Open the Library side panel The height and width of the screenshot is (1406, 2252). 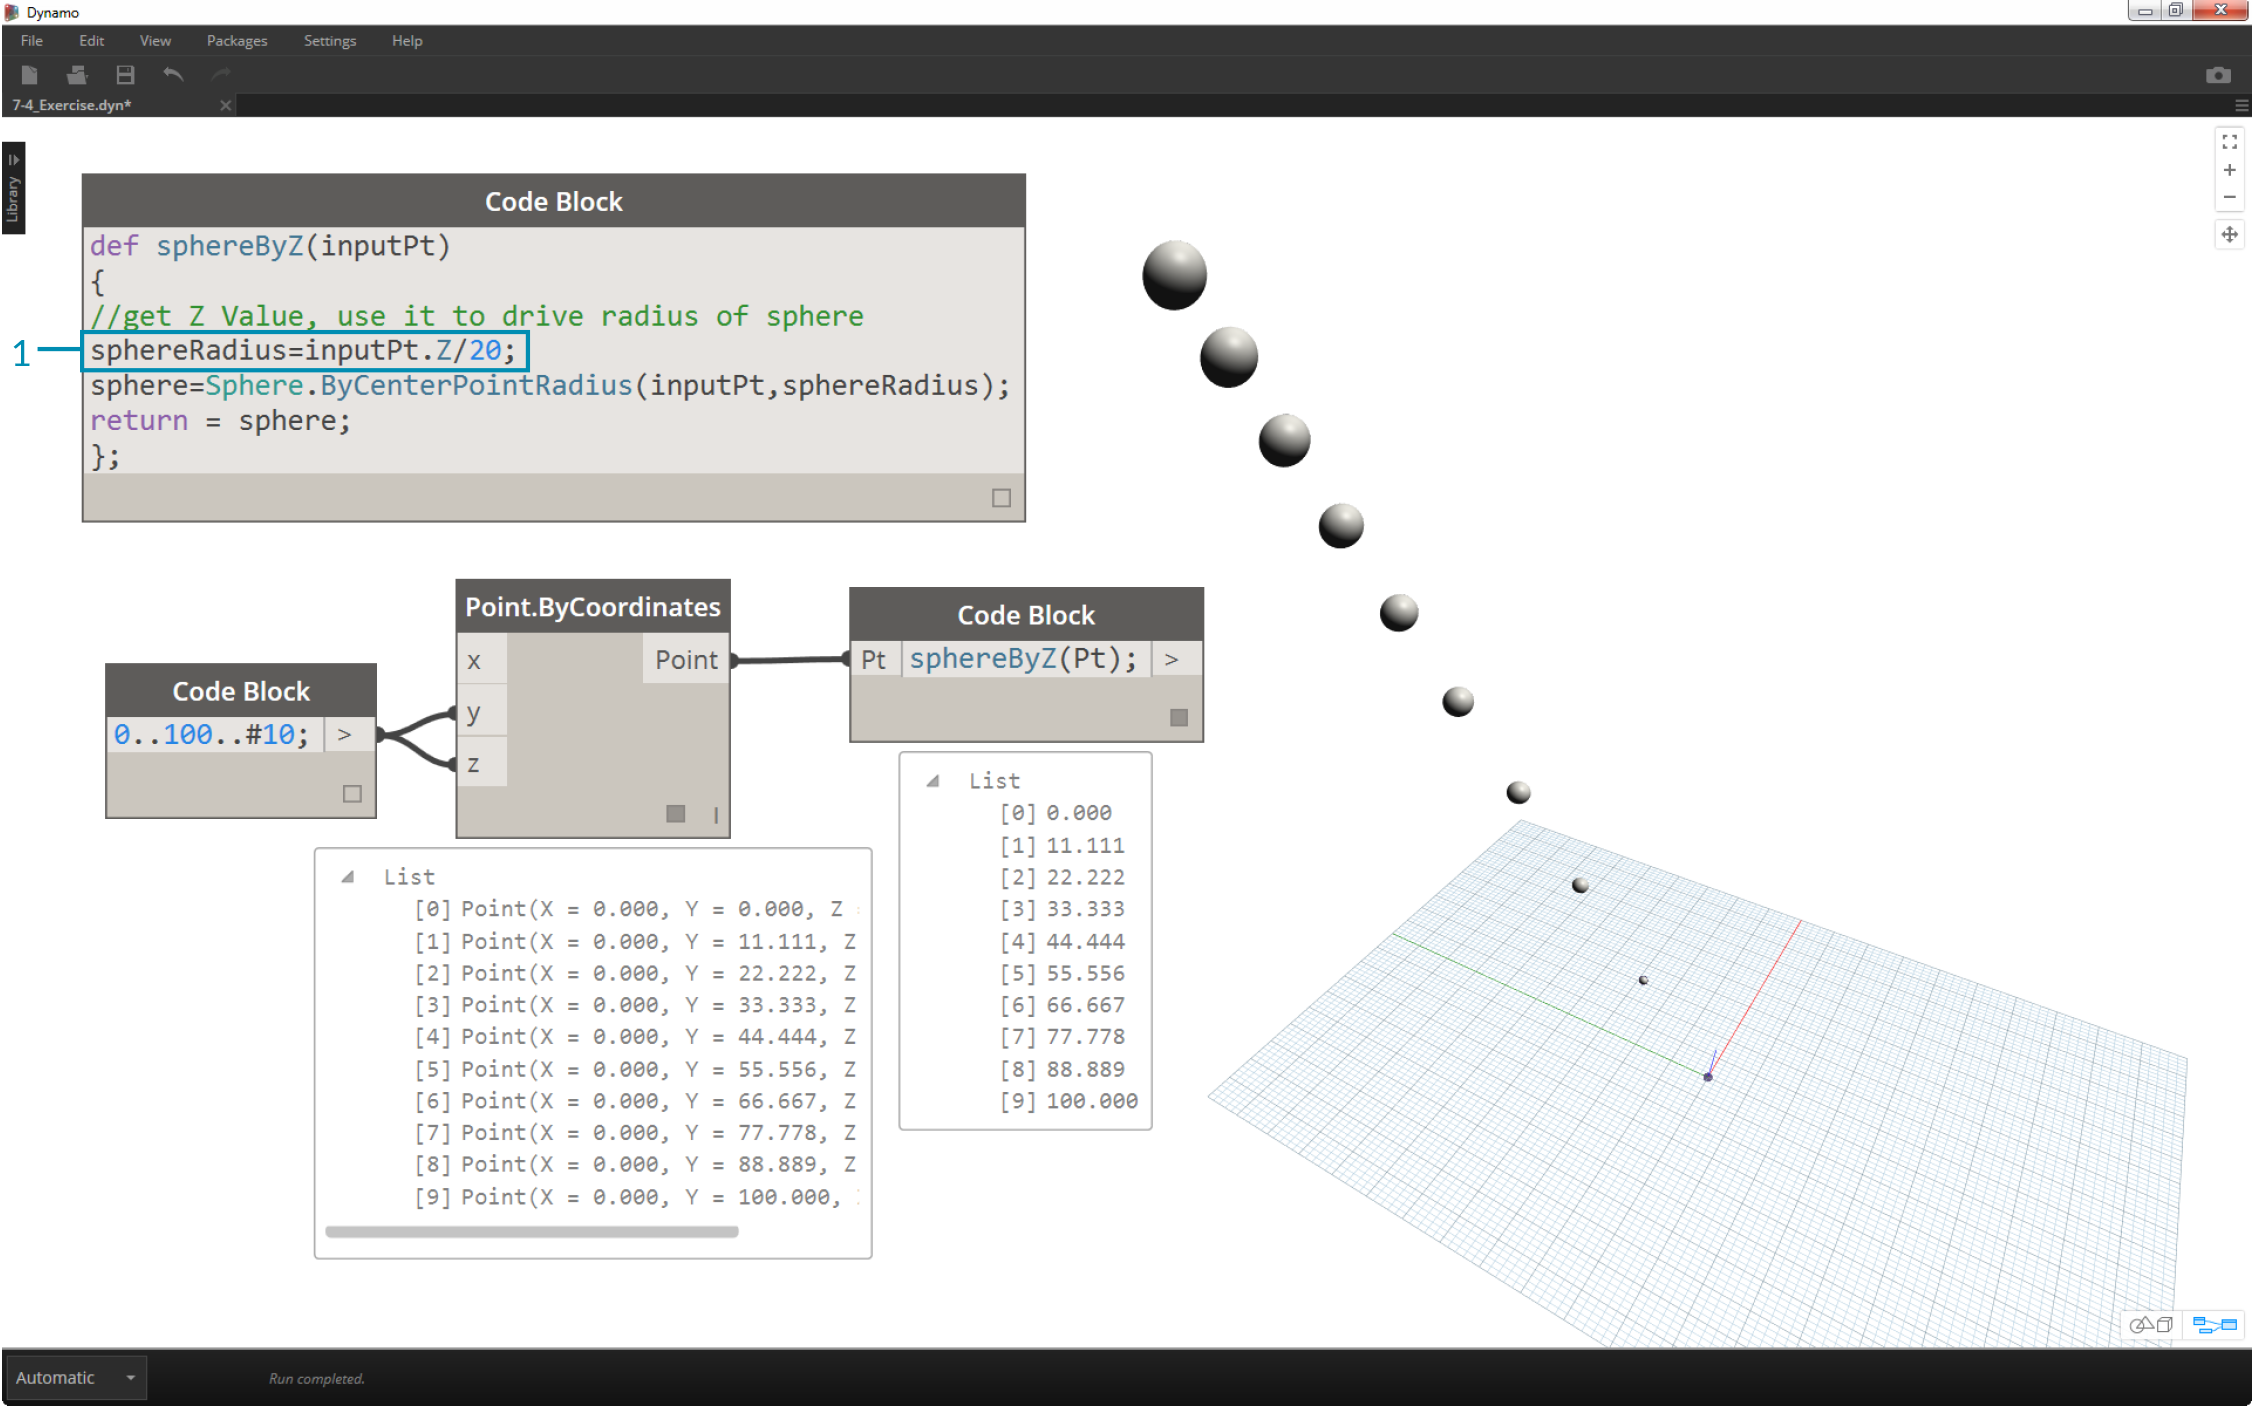pos(13,188)
